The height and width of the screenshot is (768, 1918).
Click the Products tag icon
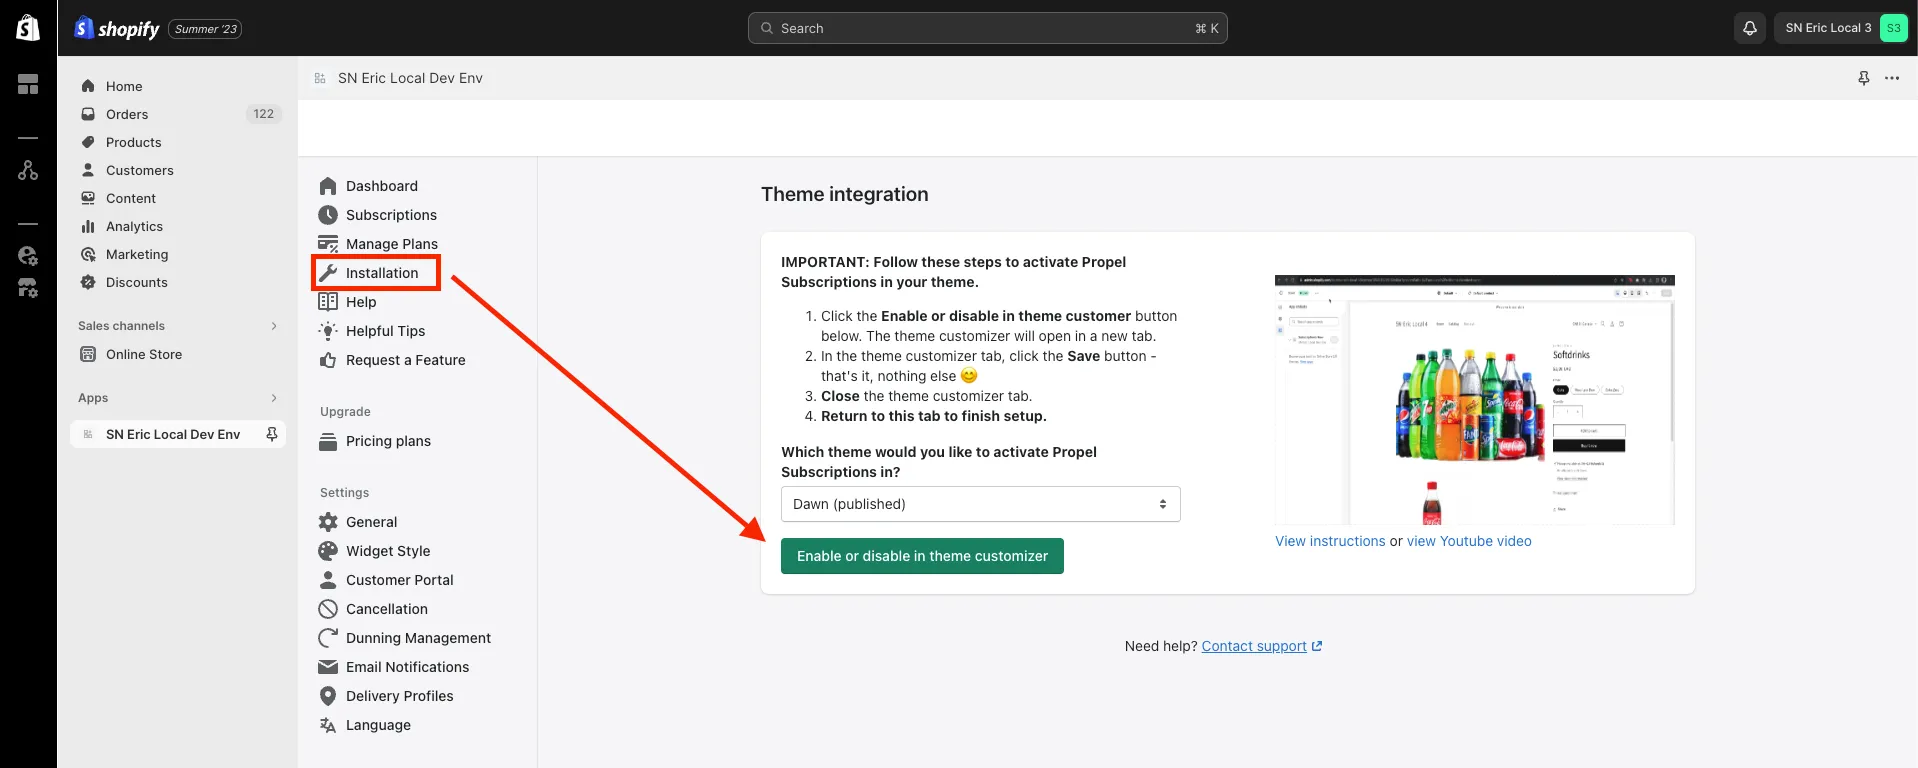coord(88,142)
